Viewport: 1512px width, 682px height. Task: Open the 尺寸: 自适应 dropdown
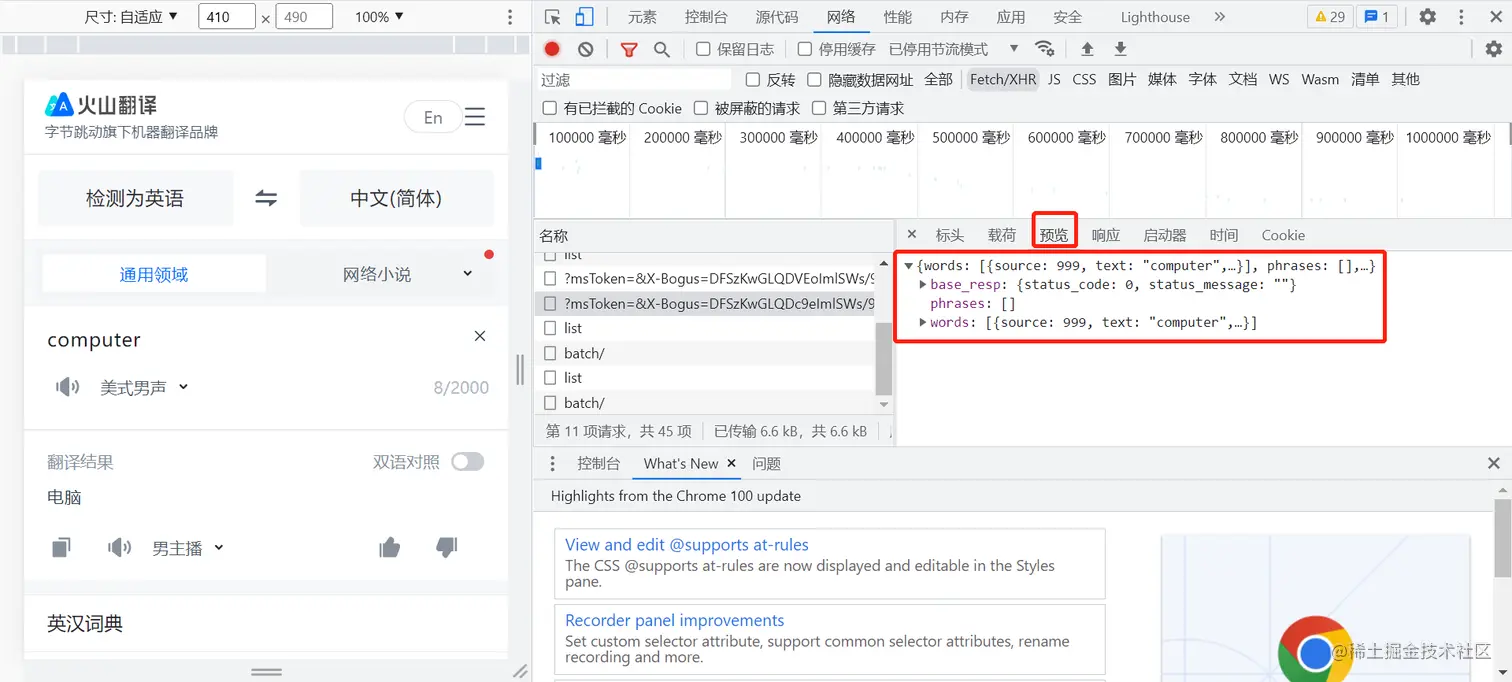tap(131, 17)
